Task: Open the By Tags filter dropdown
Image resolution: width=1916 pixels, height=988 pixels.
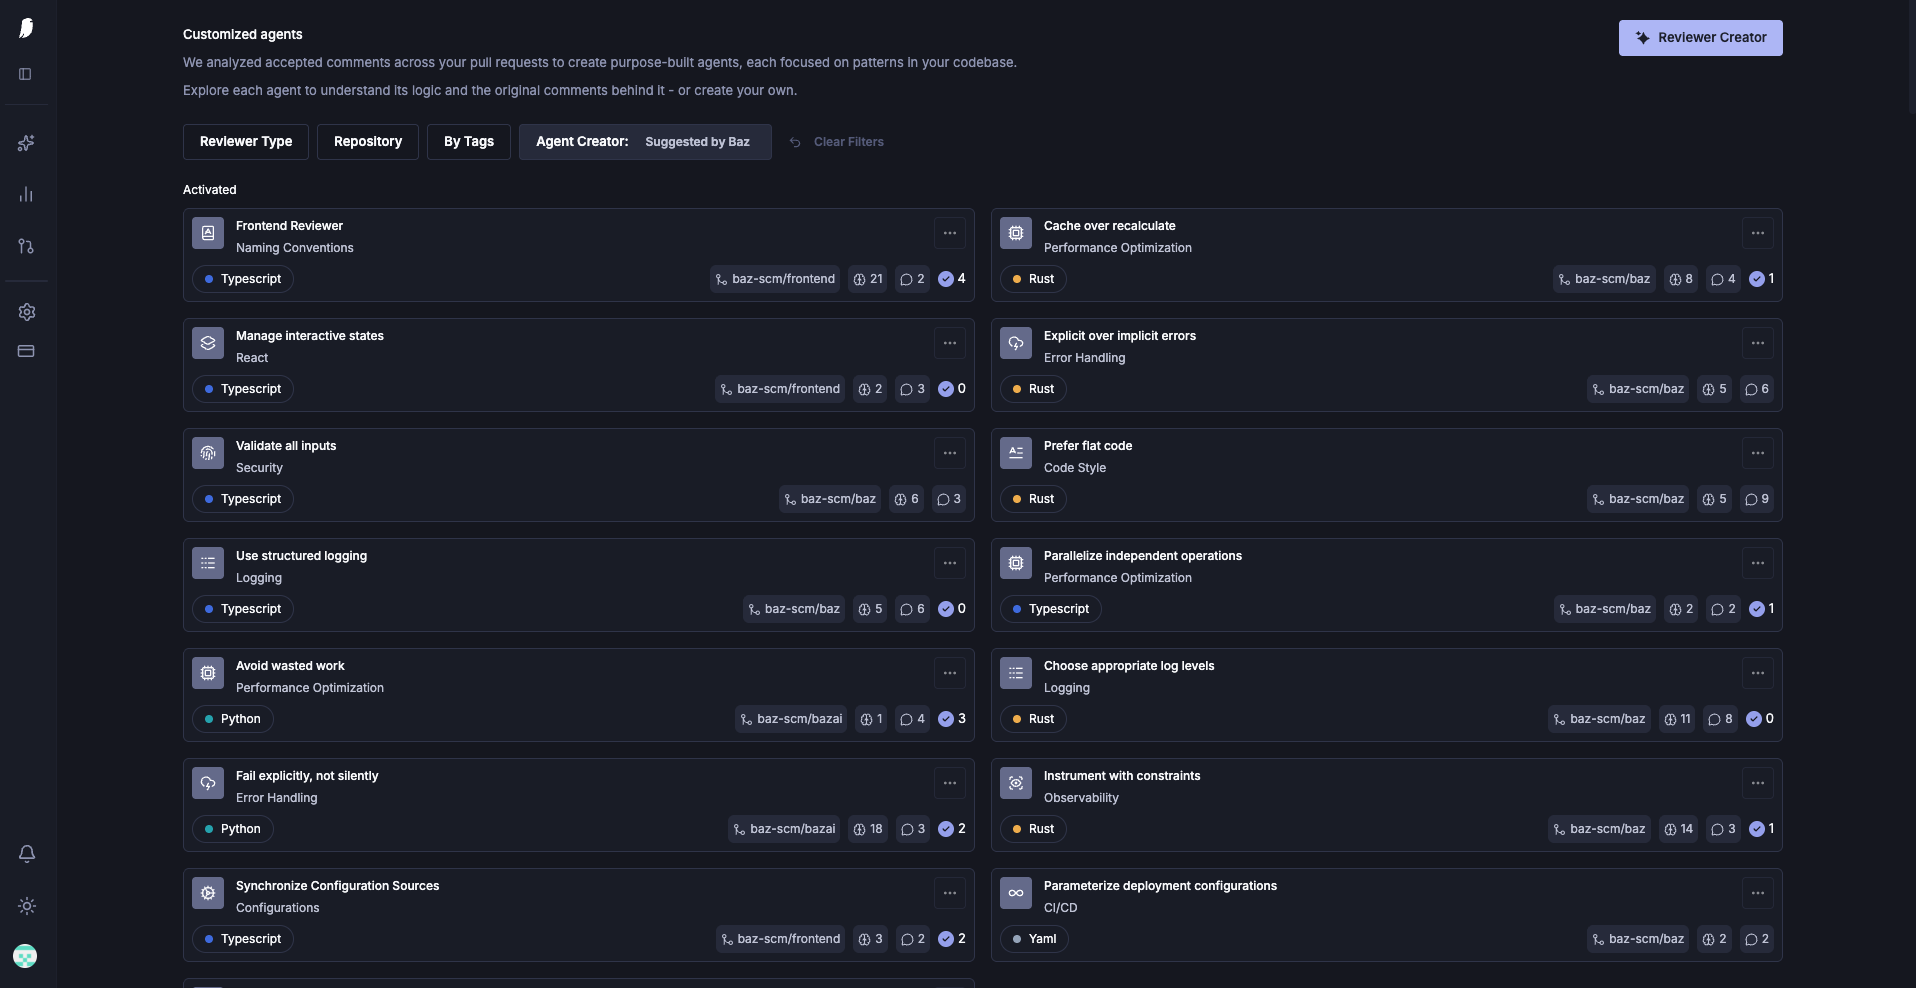Action: (469, 142)
